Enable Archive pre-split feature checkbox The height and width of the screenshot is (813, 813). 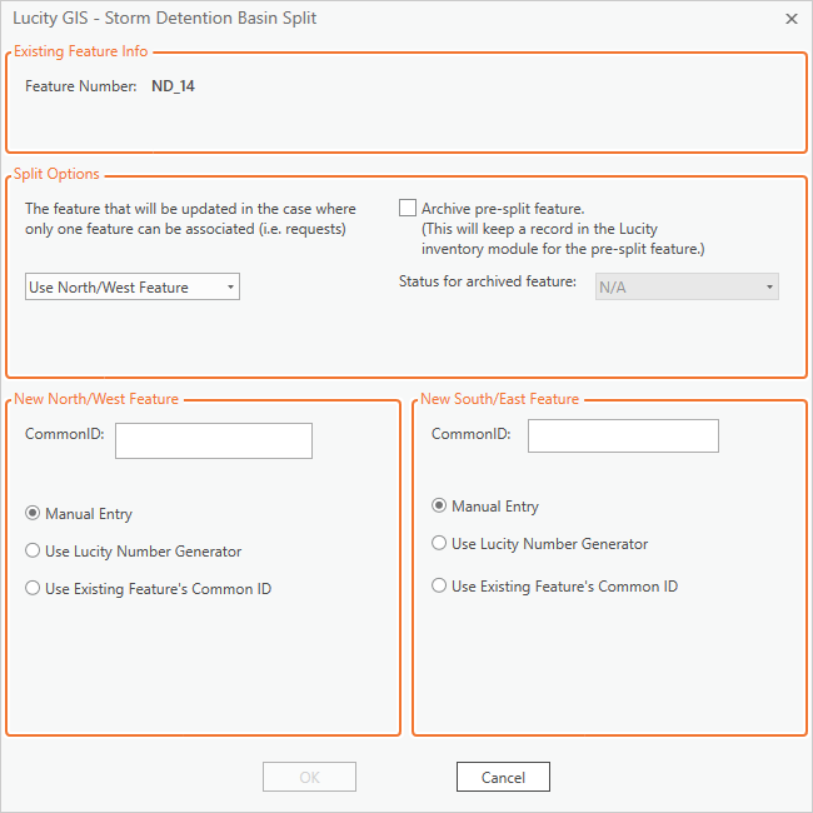408,208
